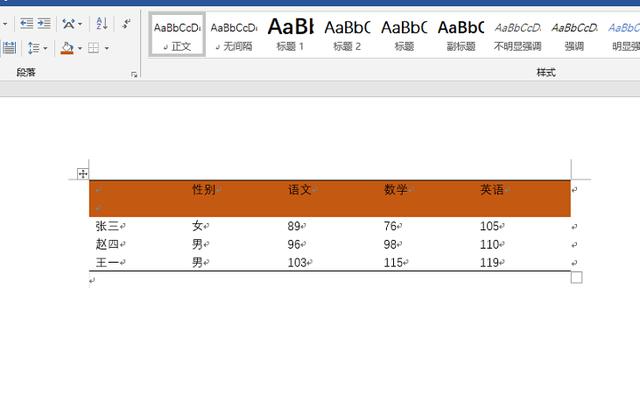Viewport: 640px width, 415px height.
Task: Click the score 96 cell
Action: click(294, 244)
